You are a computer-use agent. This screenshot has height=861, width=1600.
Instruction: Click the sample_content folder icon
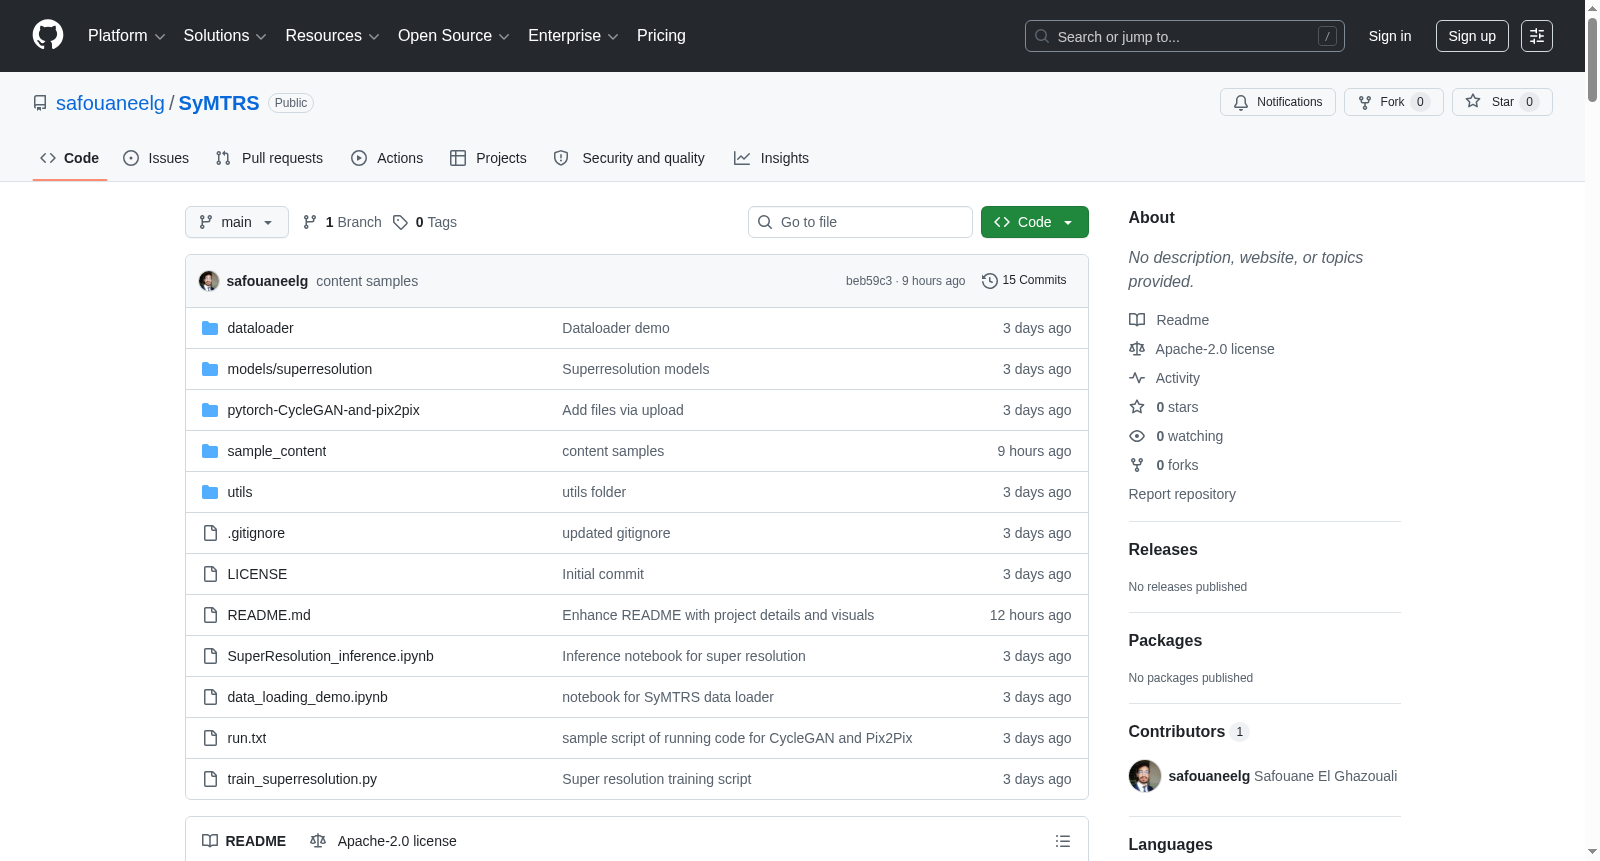210,451
